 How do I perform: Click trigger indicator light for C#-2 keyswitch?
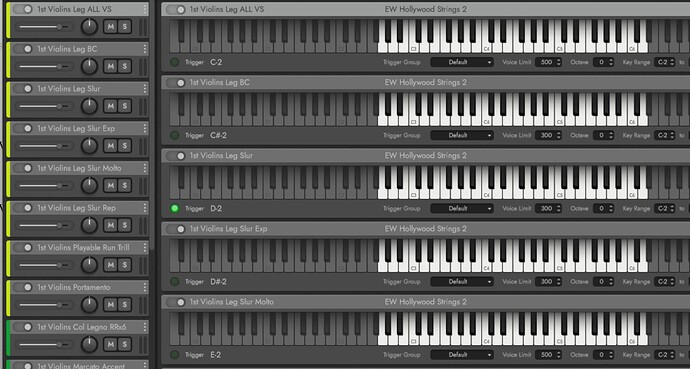click(x=175, y=135)
